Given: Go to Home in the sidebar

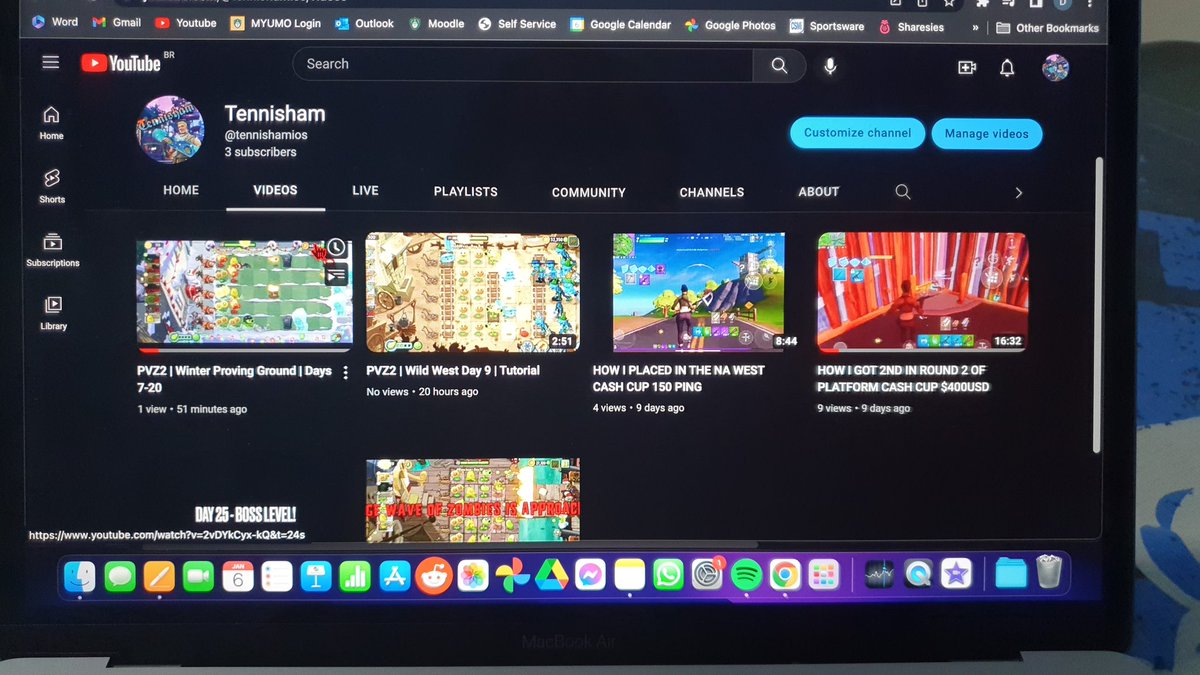Looking at the screenshot, I should [x=52, y=123].
